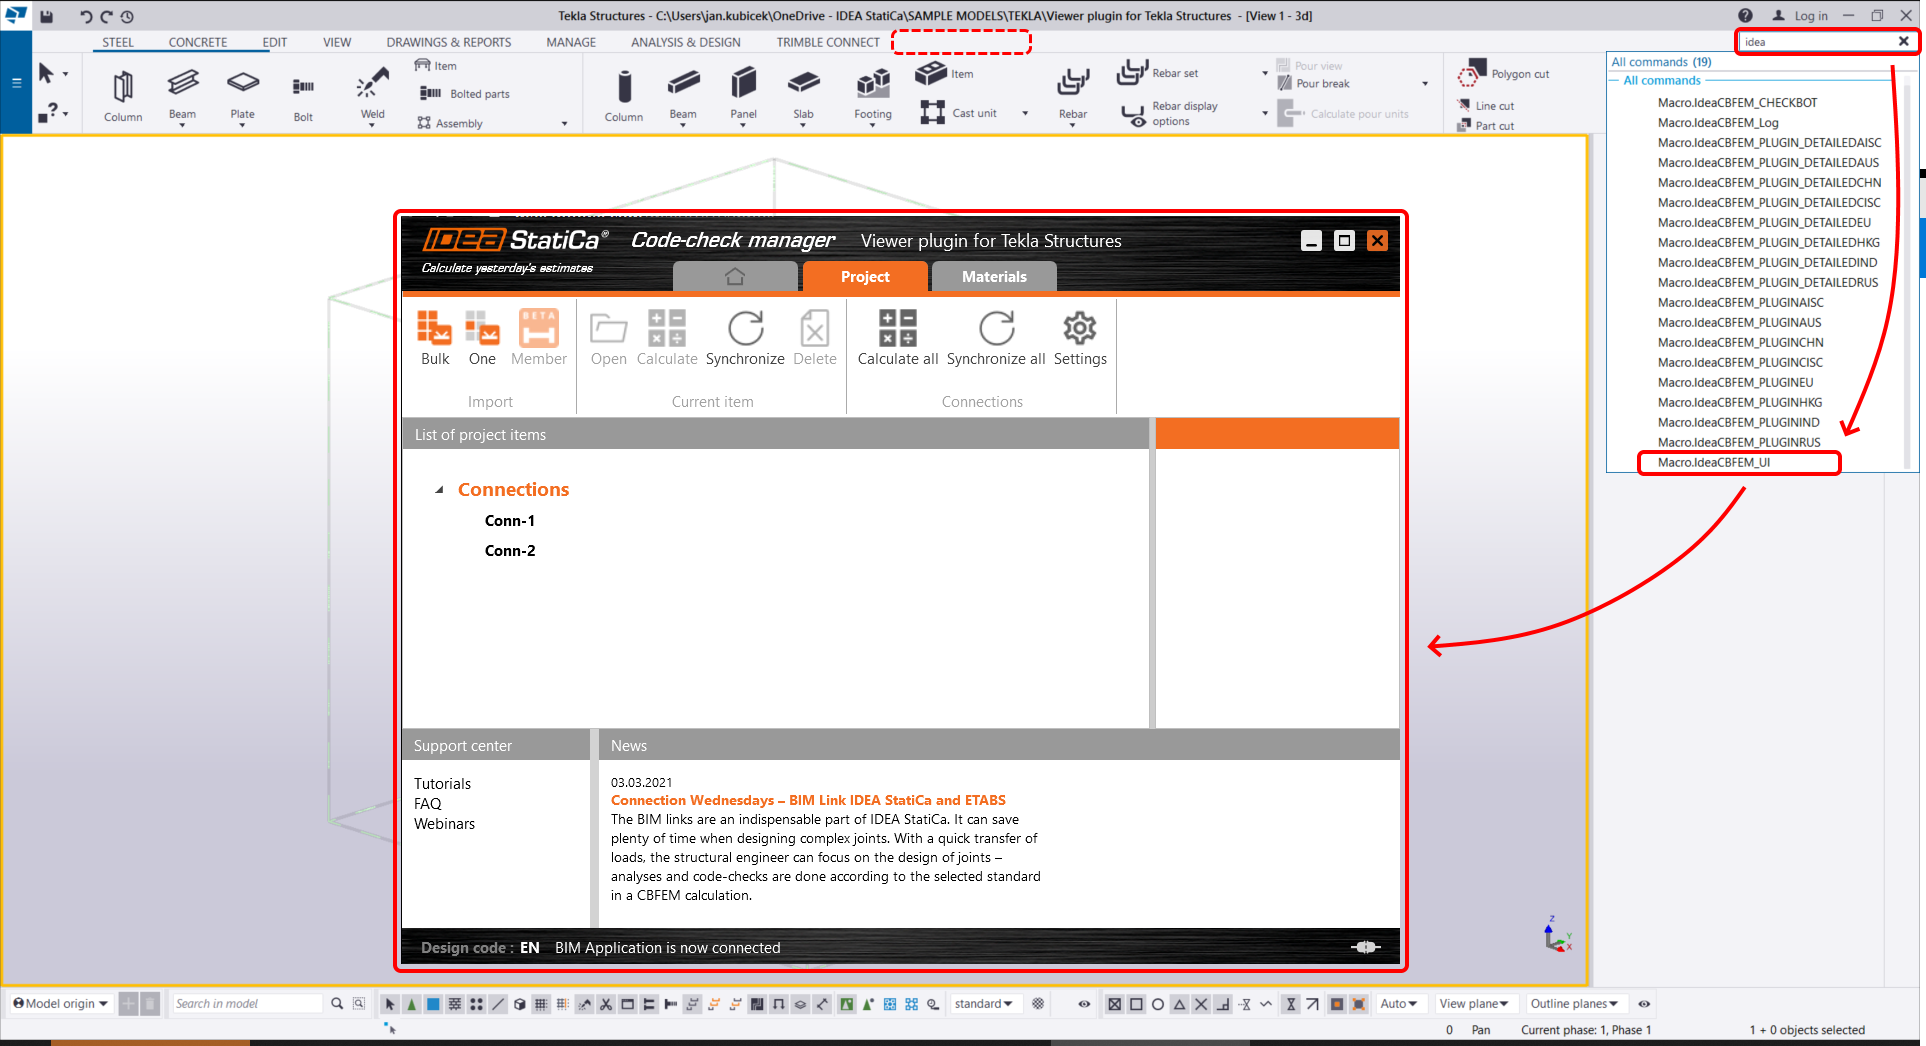
Task: Open the CONCRETE ribbon tab
Action: coord(197,42)
